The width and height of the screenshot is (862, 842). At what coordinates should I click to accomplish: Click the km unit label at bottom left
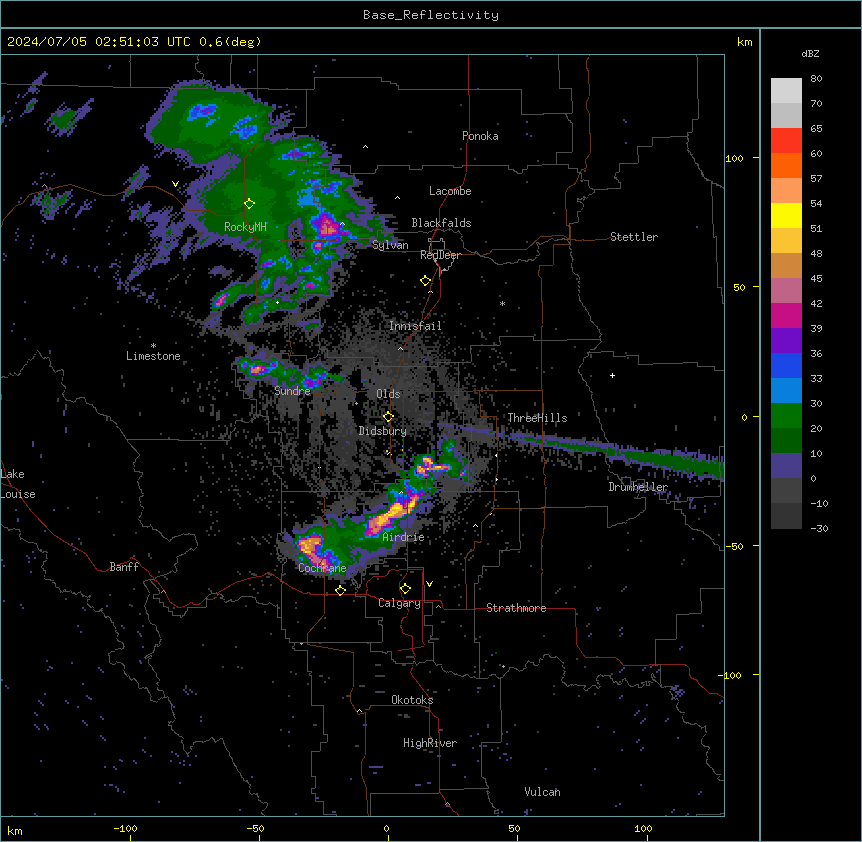tap(15, 830)
